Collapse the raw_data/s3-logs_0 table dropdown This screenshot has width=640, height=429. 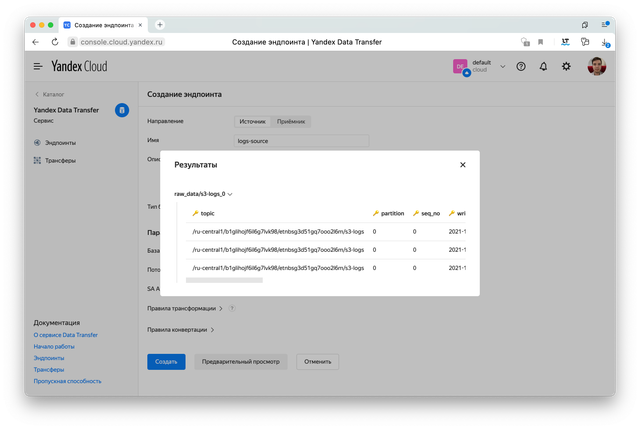click(230, 194)
